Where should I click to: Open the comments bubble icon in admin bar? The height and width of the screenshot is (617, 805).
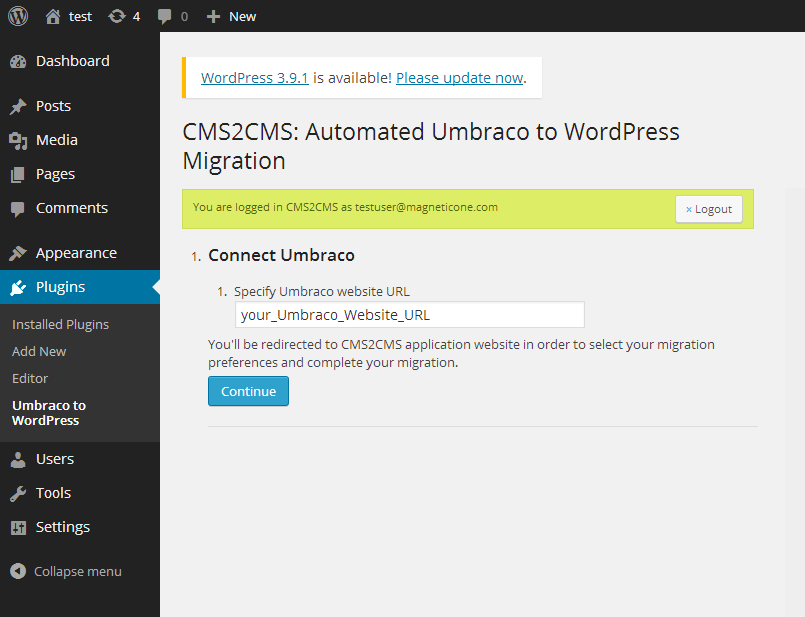coord(164,17)
